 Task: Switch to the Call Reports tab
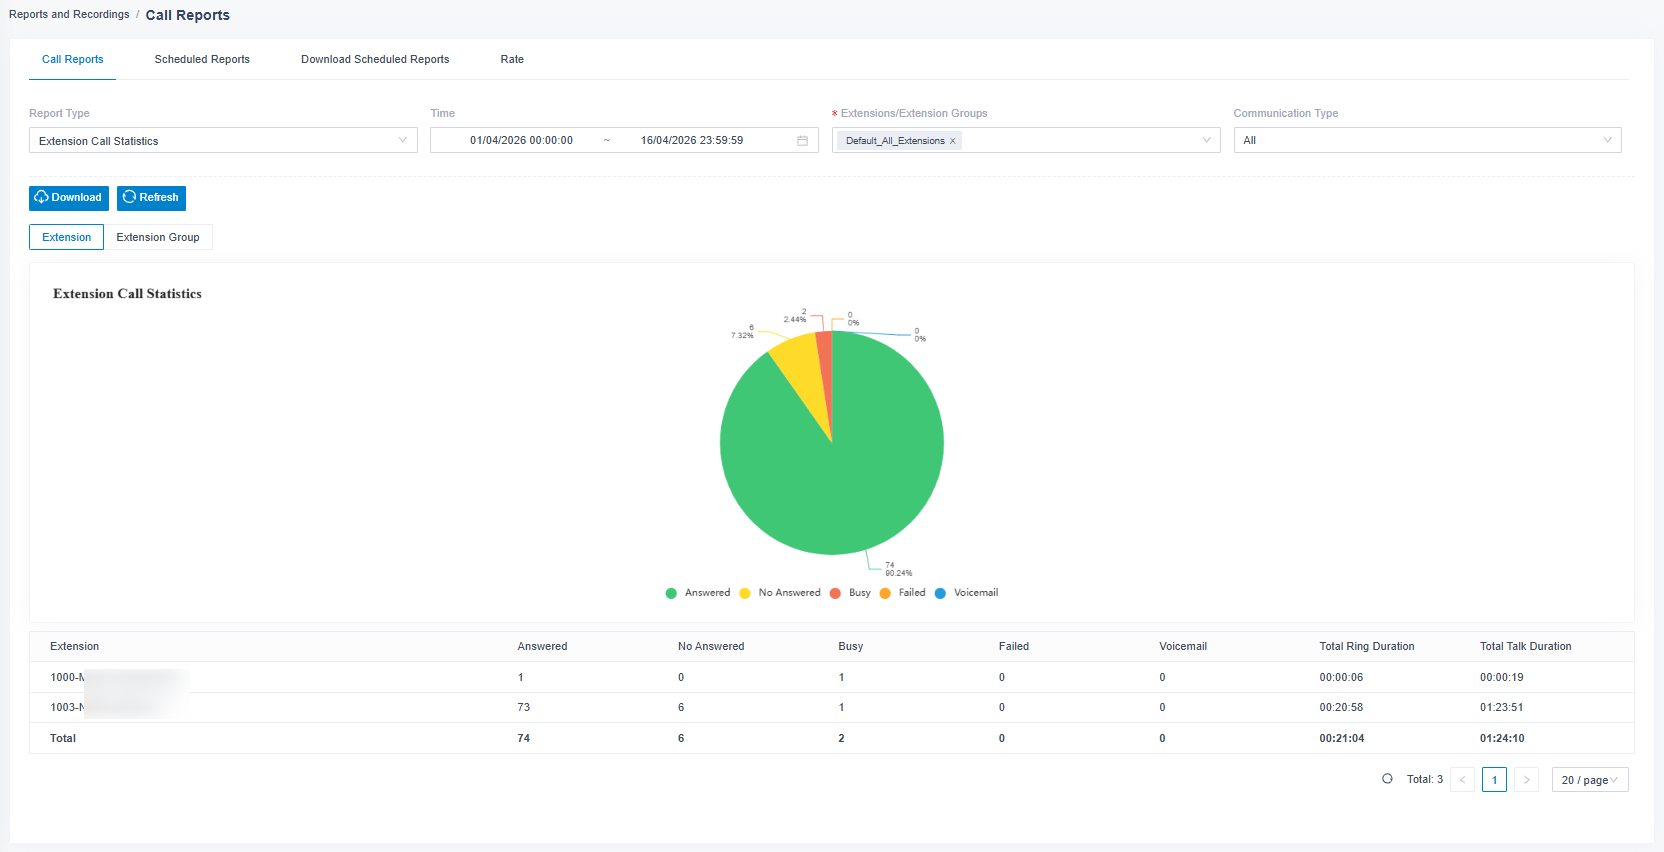coord(73,59)
